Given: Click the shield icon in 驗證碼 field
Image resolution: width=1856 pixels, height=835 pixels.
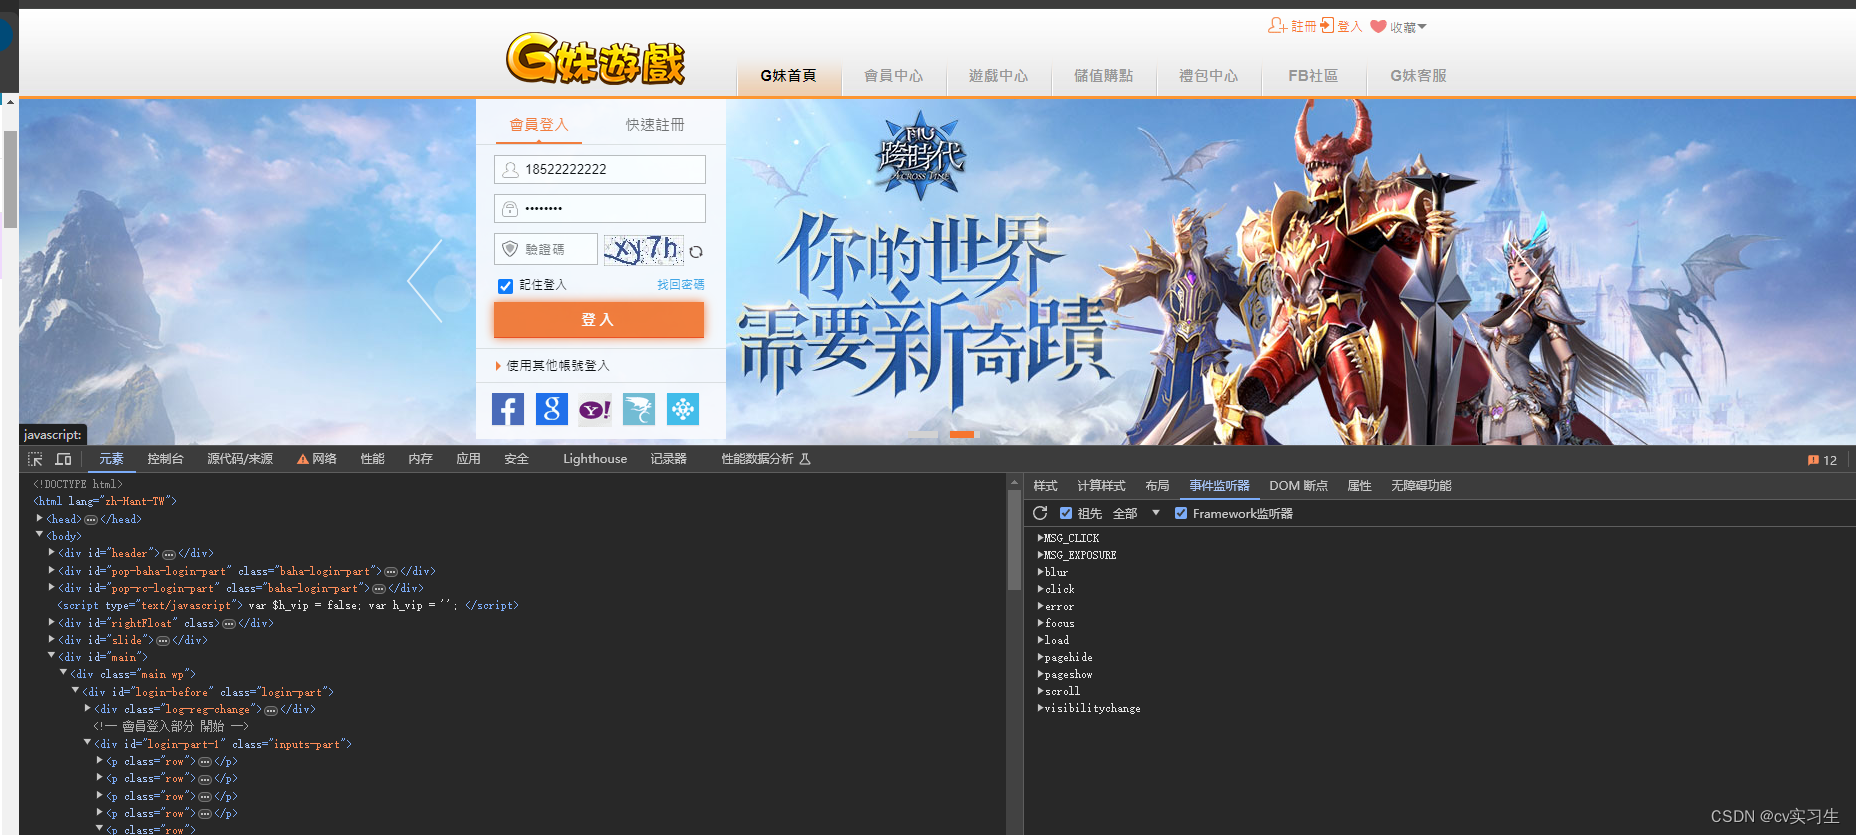Looking at the screenshot, I should pos(510,249).
